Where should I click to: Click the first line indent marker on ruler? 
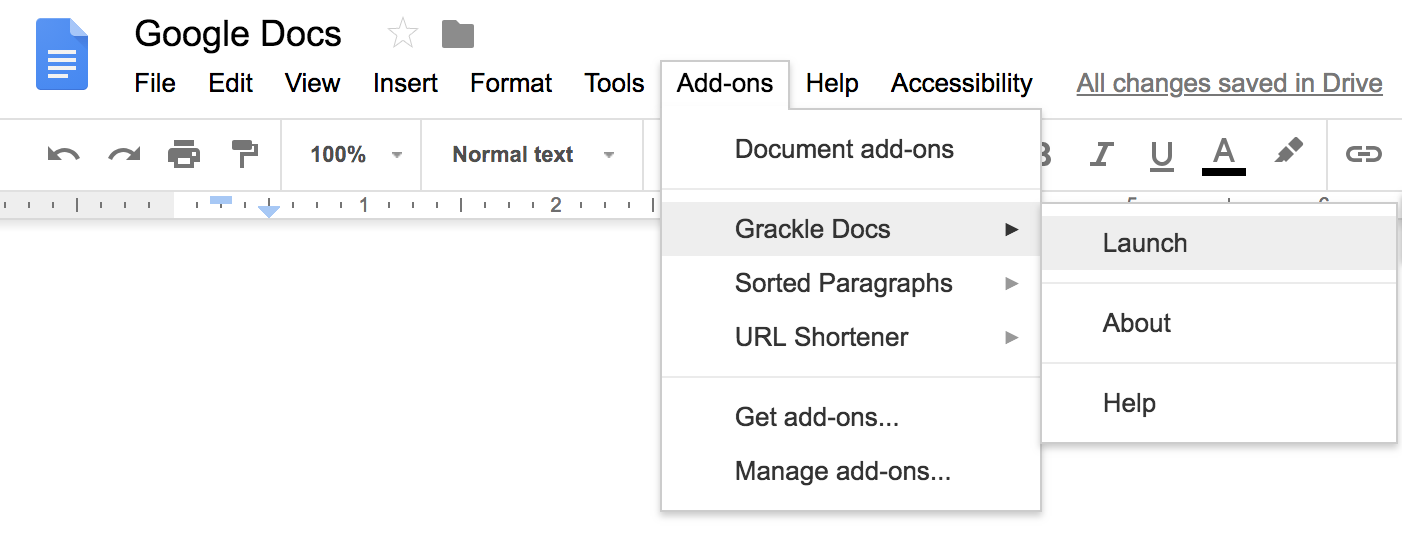221,200
